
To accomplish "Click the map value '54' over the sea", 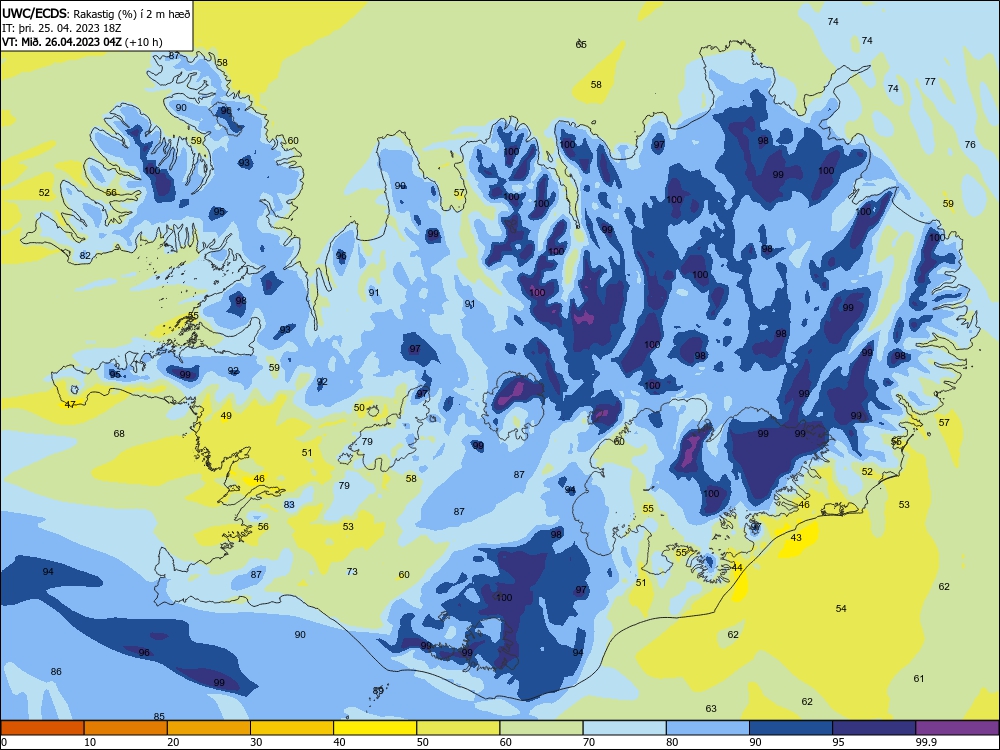I will (841, 608).
